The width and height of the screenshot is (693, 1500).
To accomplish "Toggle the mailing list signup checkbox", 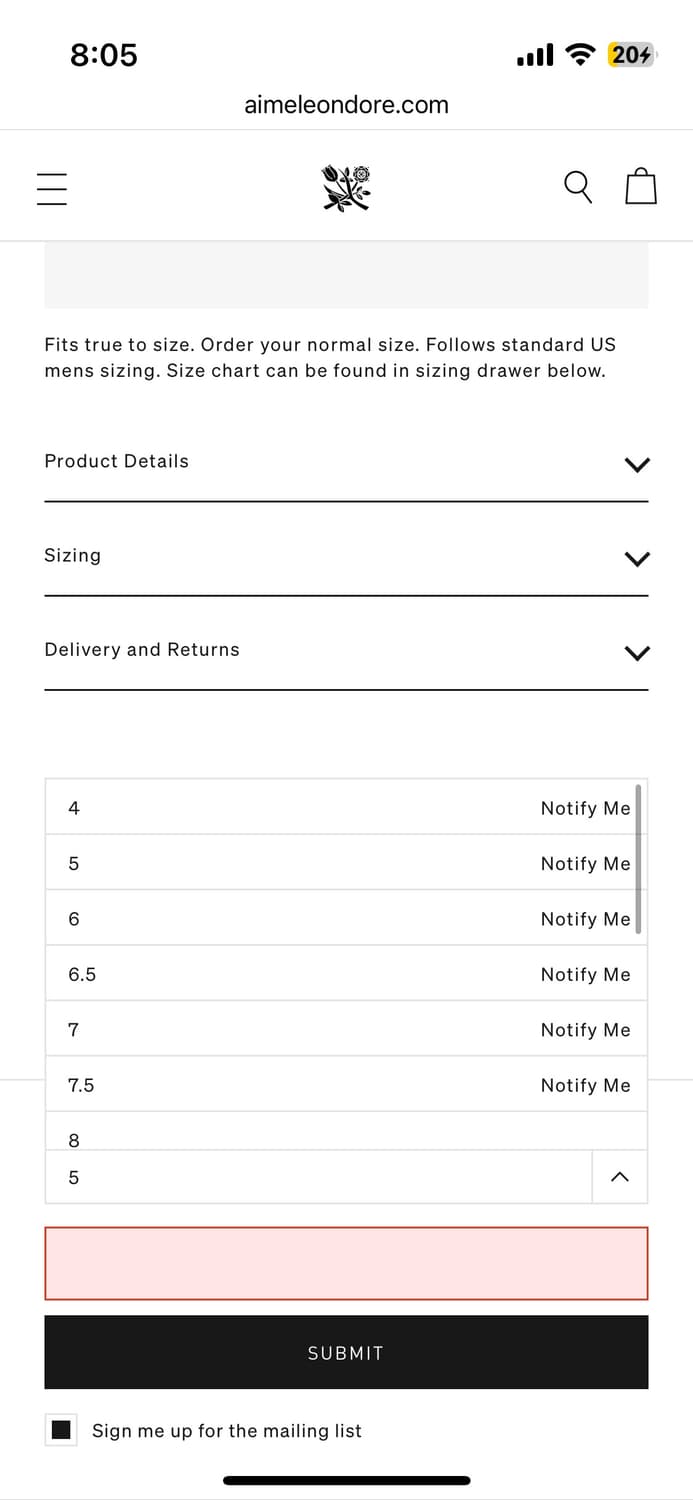I will (62, 1430).
